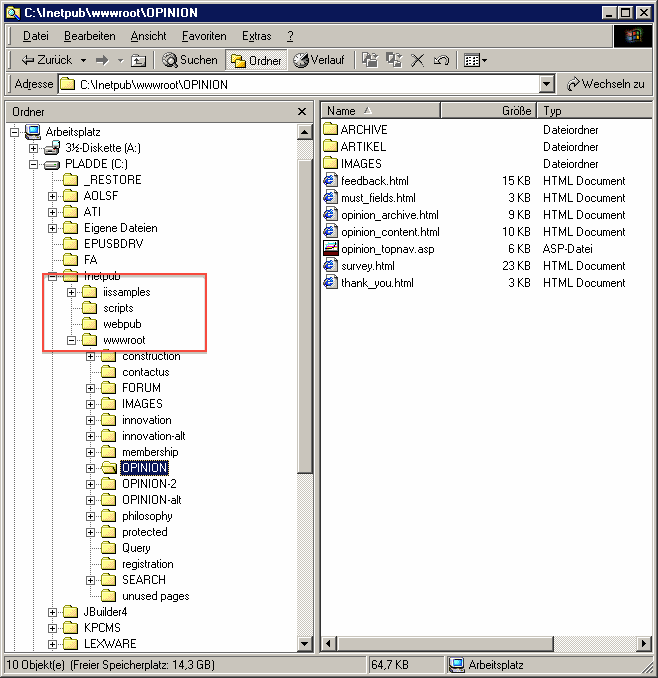Click the Copy To folder icon
The width and height of the screenshot is (658, 678).
tap(394, 60)
